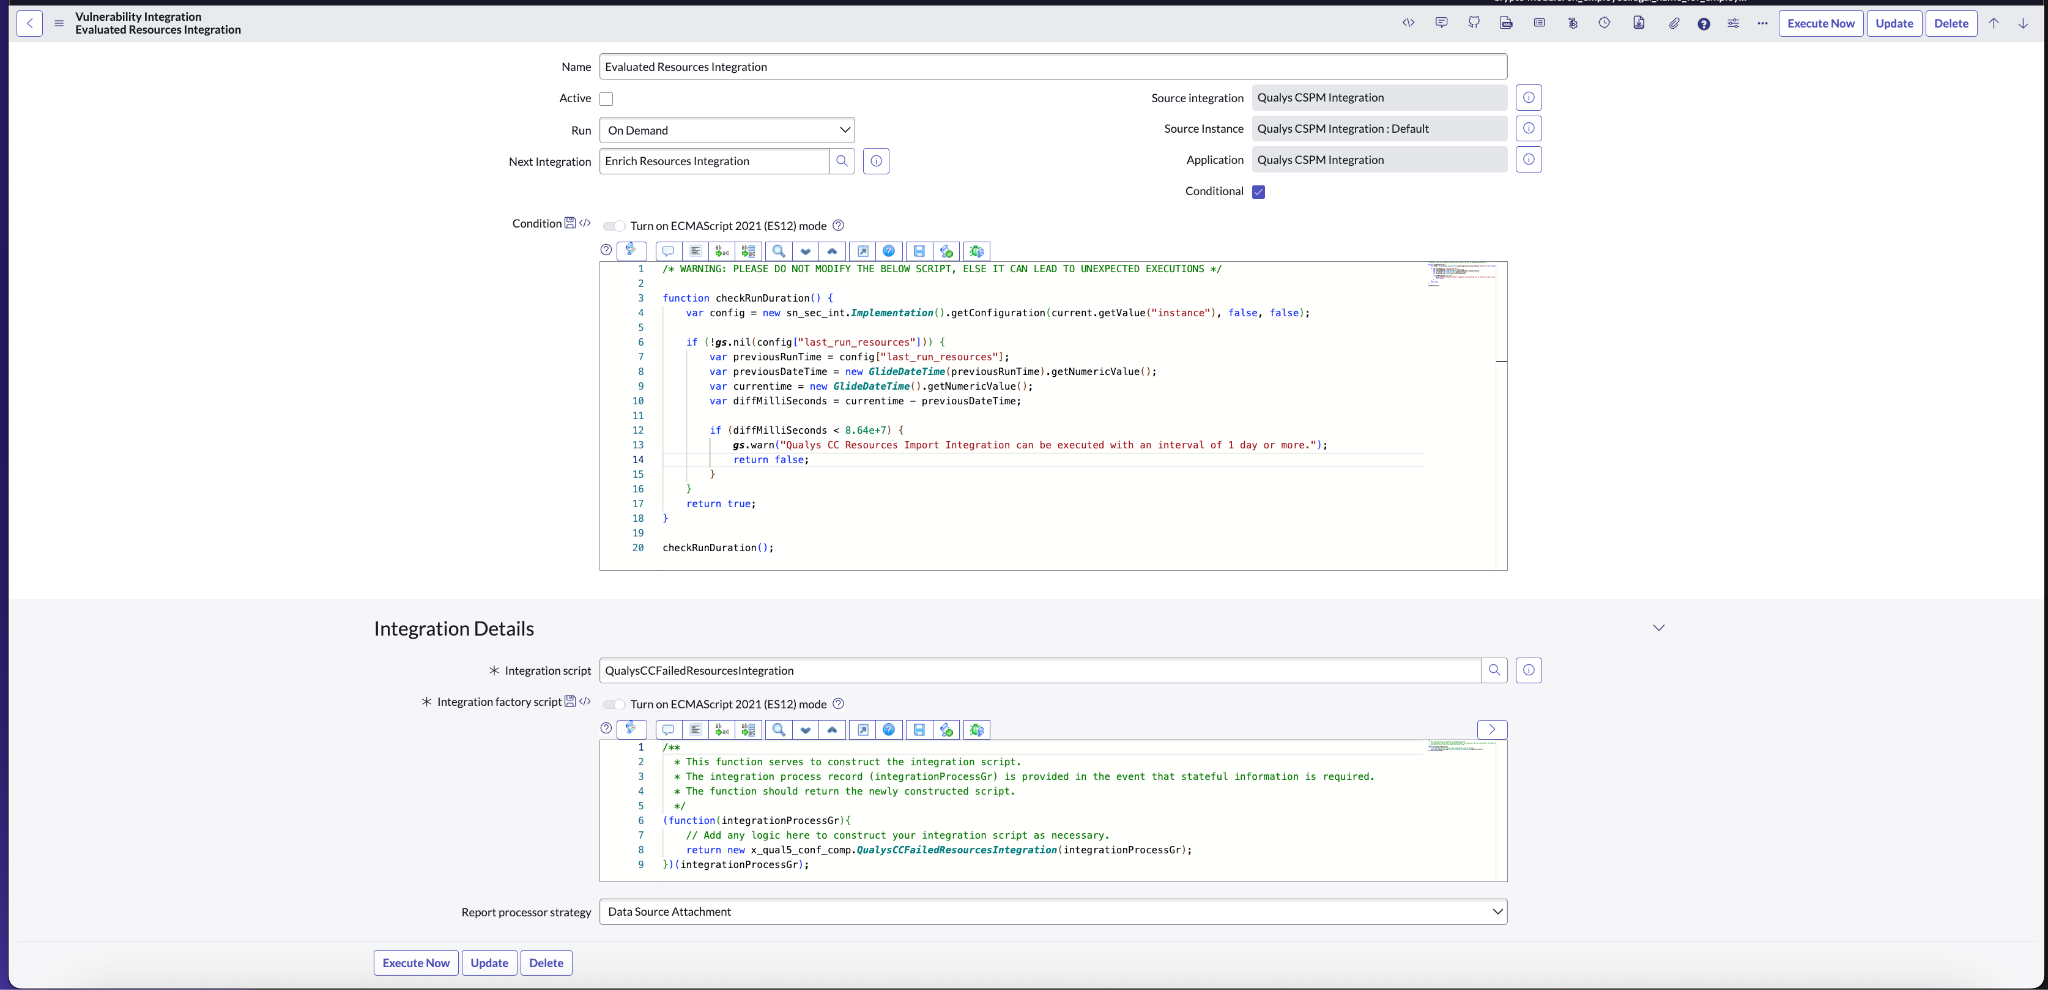This screenshot has height=990, width=2048.
Task: Open the form context menu (hamburger)
Action: pyautogui.click(x=59, y=23)
